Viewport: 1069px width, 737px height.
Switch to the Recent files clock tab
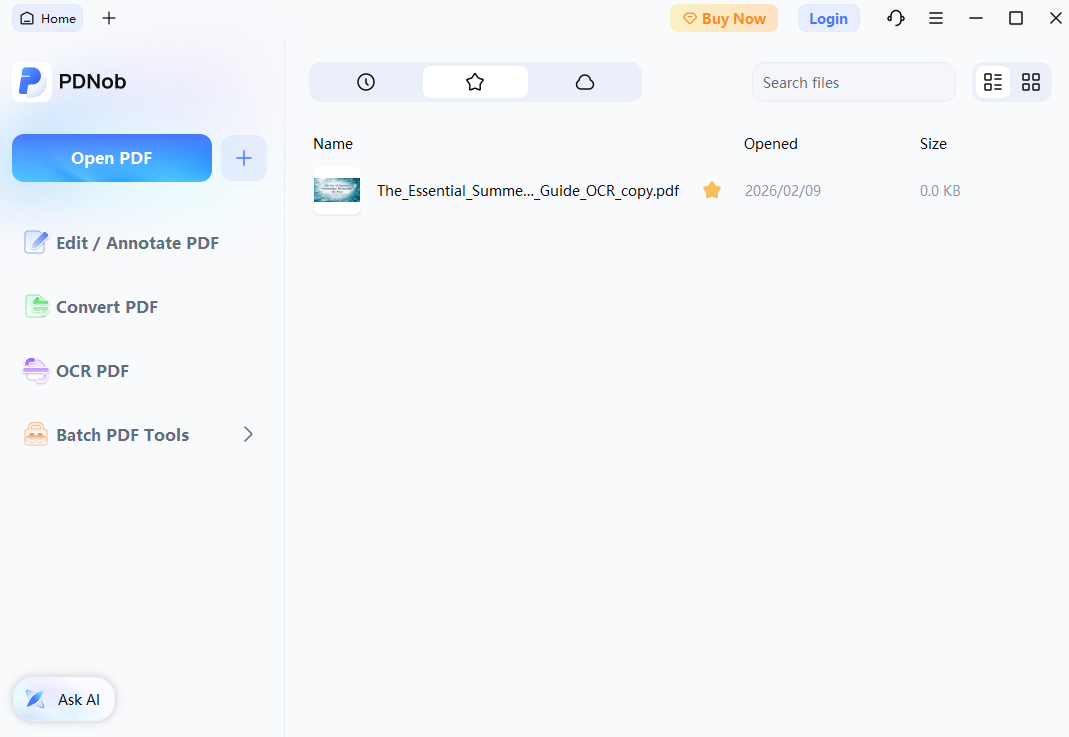tap(366, 82)
